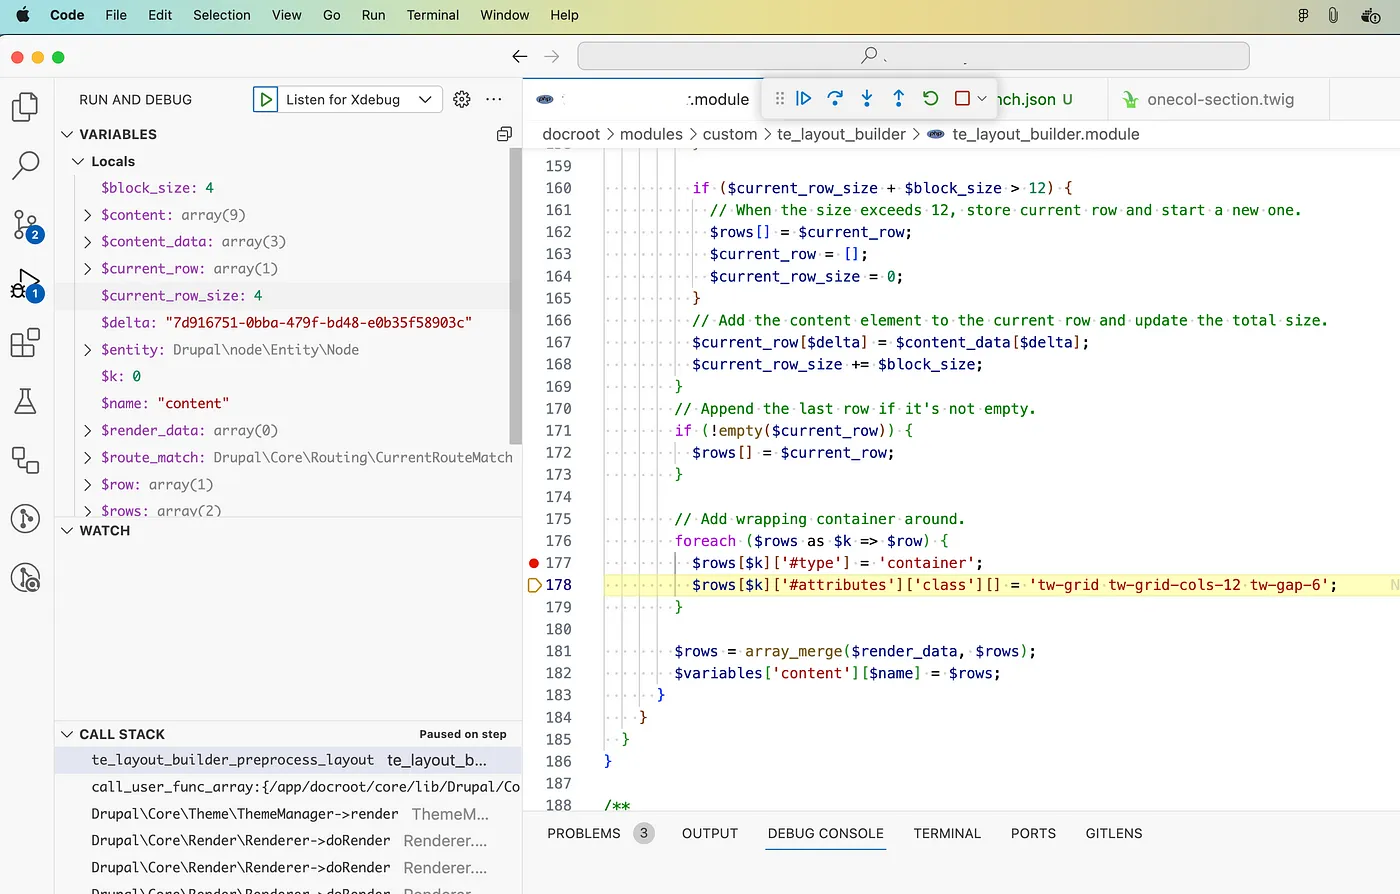Click docroot in the breadcrumb
The height and width of the screenshot is (894, 1400).
click(x=571, y=134)
